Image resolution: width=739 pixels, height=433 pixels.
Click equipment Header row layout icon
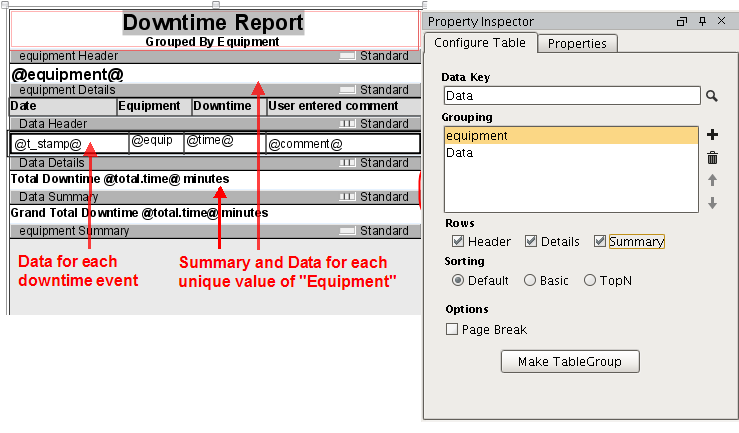(347, 56)
